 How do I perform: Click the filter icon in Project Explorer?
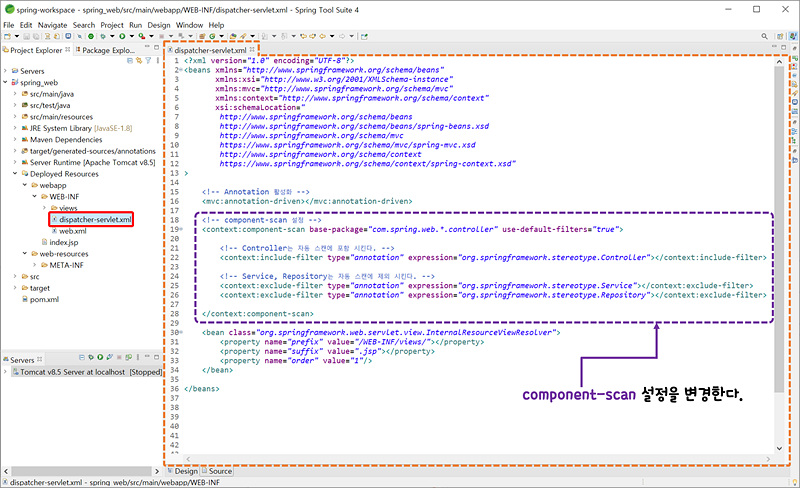tap(148, 60)
